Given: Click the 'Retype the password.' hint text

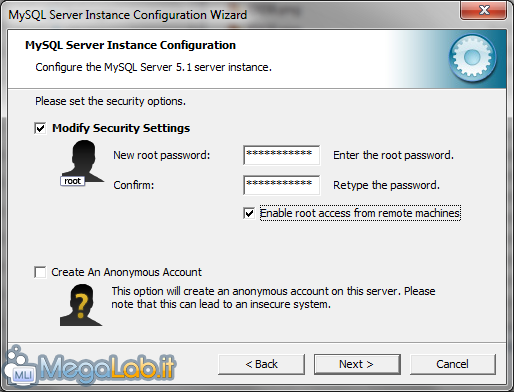Looking at the screenshot, I should [386, 185].
